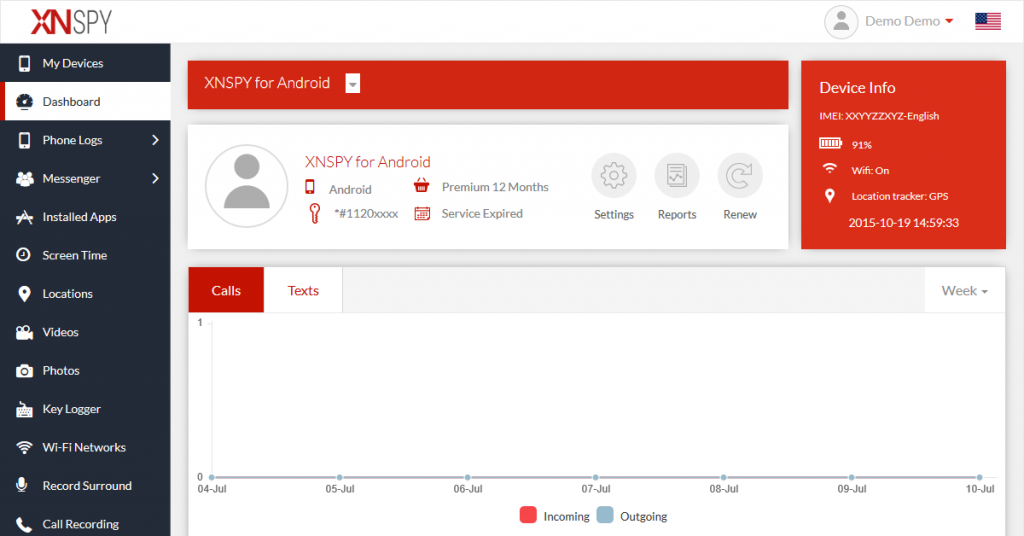Screen dimensions: 1024x536
Task: Click the Premium 12 Months text
Action: pos(495,187)
